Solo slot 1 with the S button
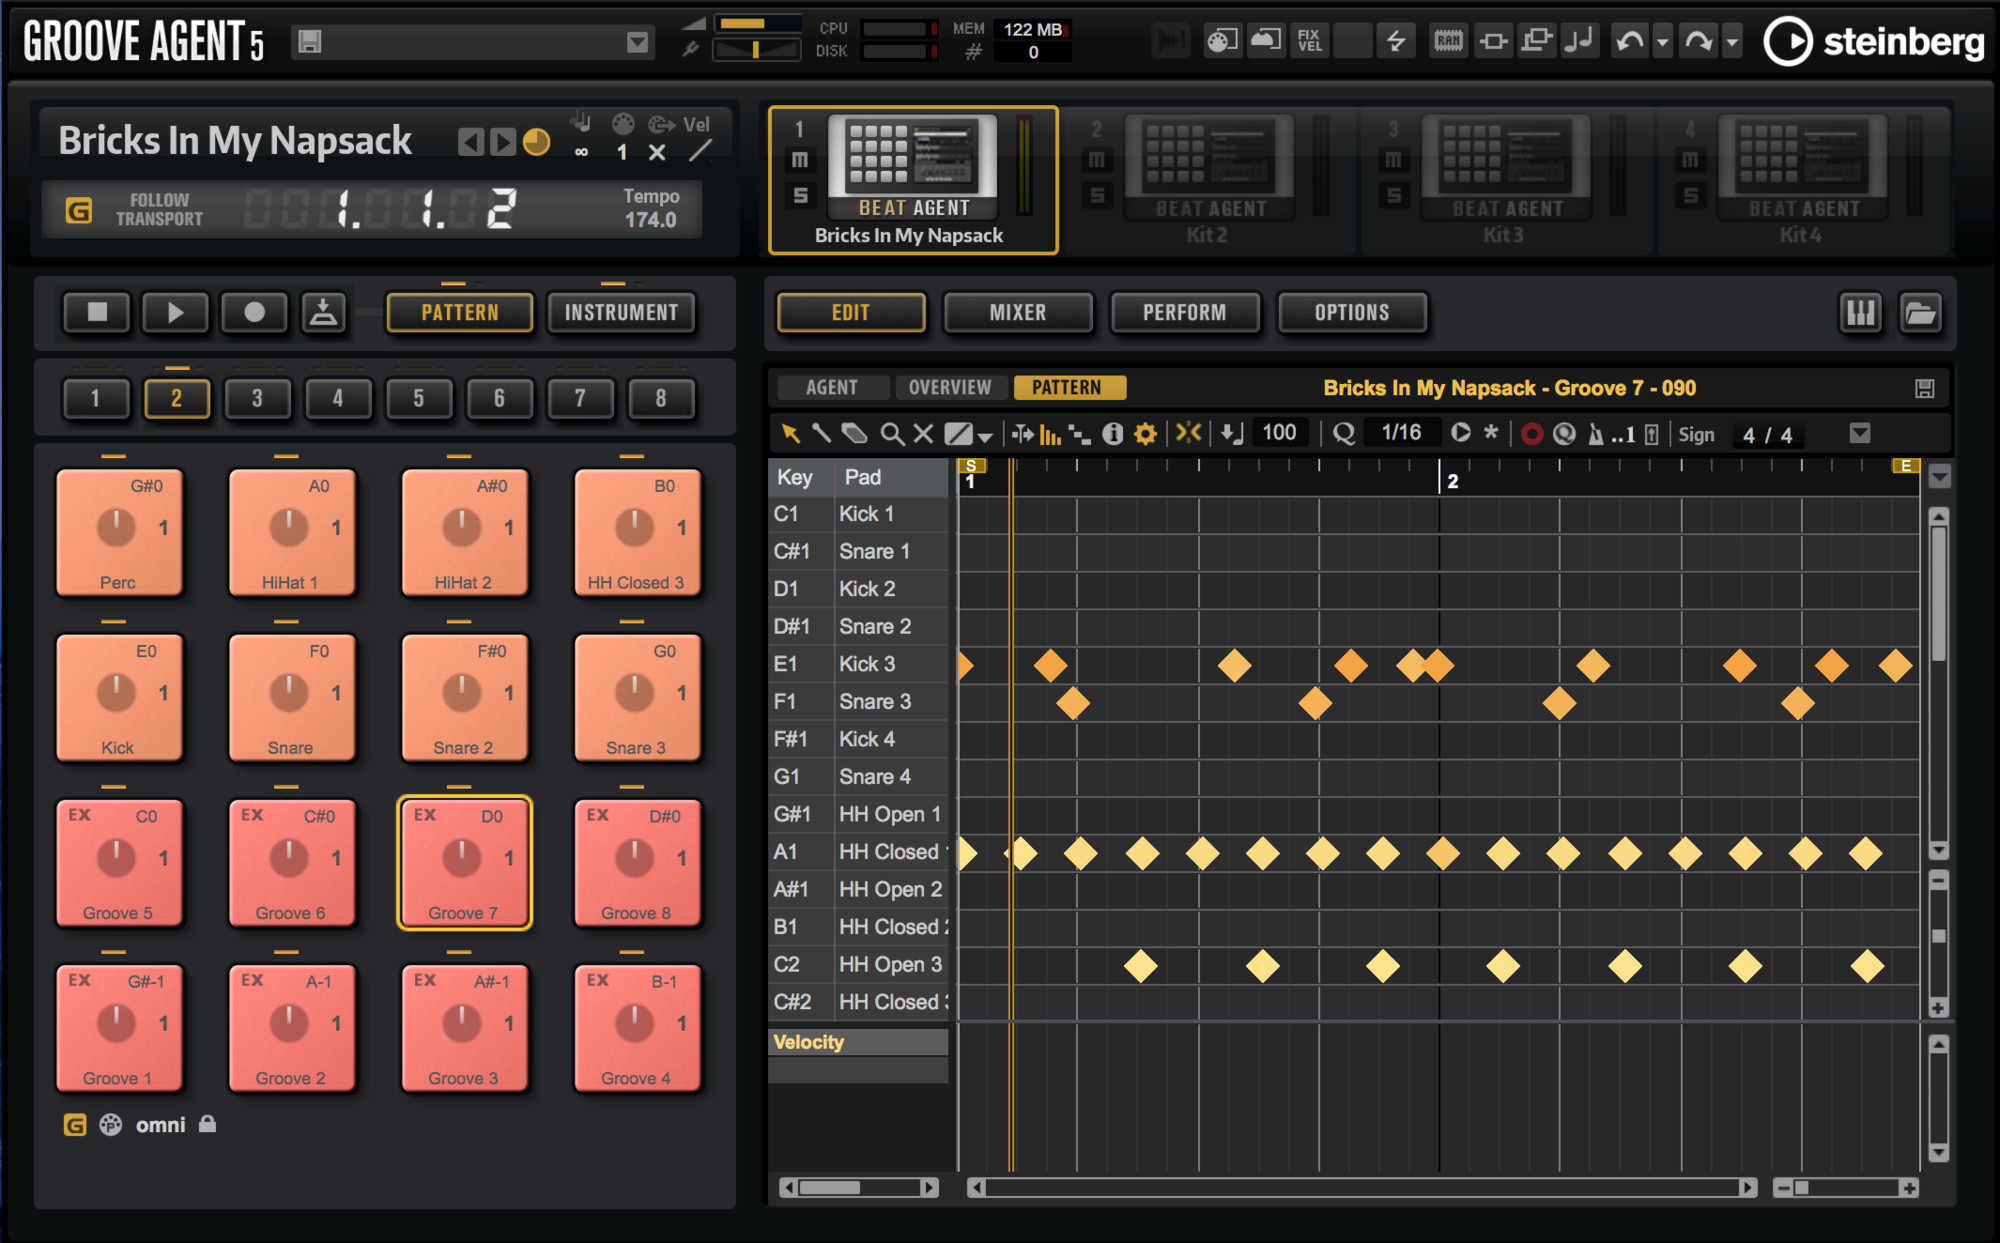The image size is (2000, 1243). point(800,195)
